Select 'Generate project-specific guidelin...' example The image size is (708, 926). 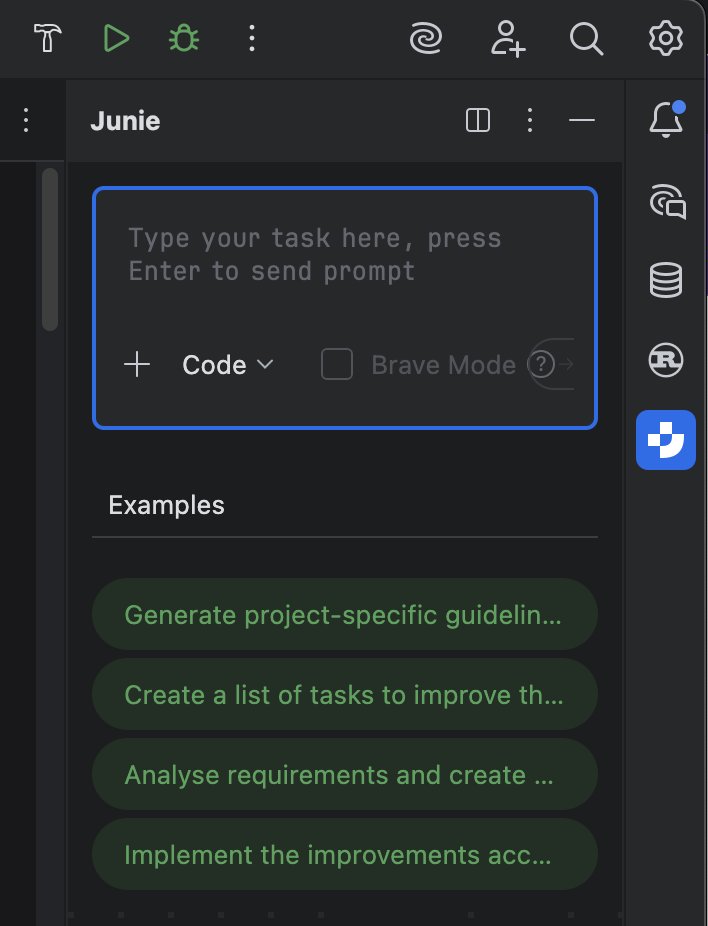(x=345, y=614)
